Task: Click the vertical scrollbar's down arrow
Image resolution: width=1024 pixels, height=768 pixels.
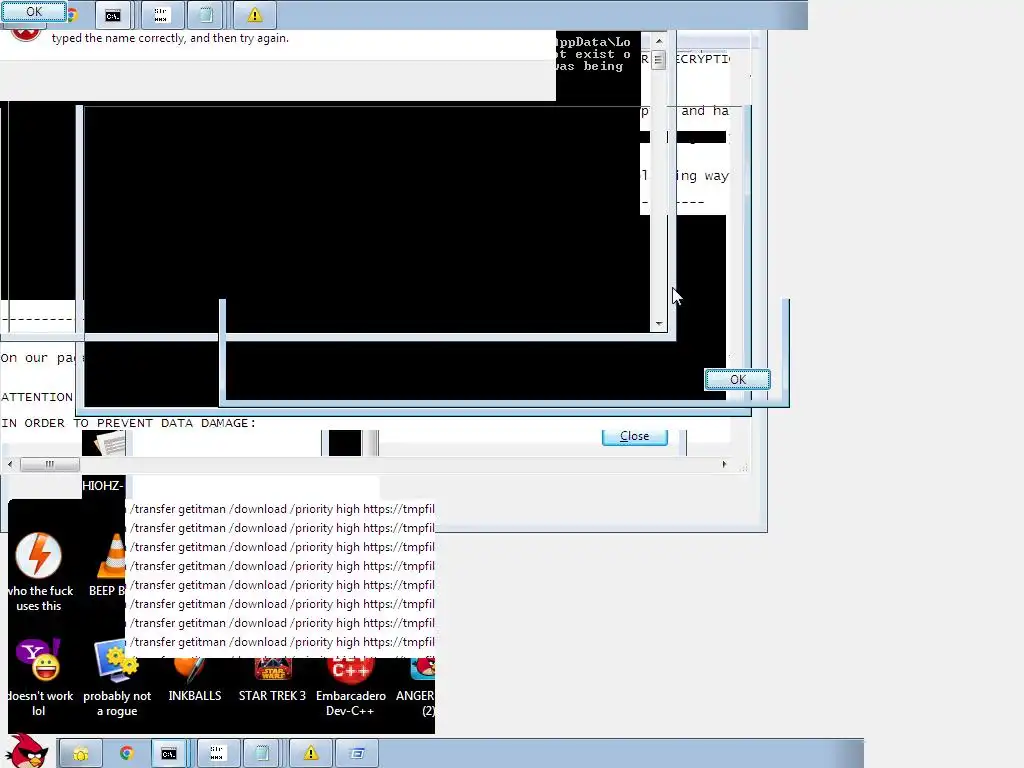Action: pos(659,323)
